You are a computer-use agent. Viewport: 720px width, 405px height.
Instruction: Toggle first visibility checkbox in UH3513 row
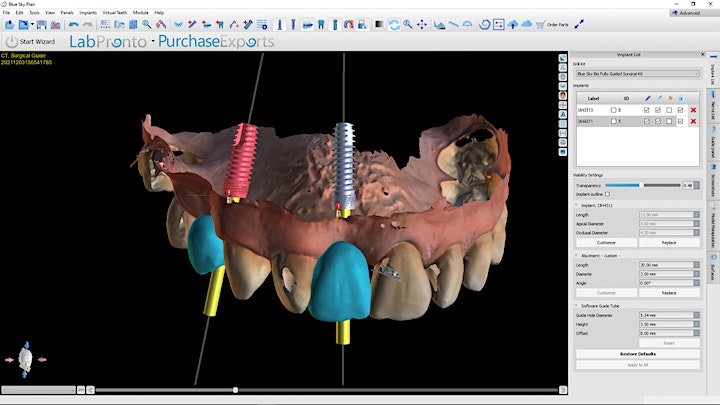[x=647, y=110]
